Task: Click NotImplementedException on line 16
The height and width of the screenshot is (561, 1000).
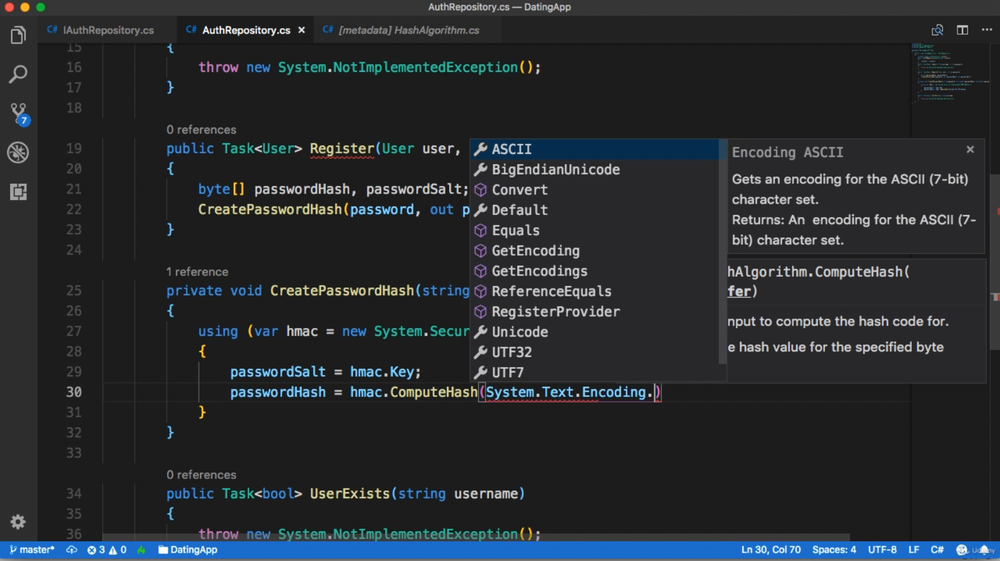Action: 425,67
